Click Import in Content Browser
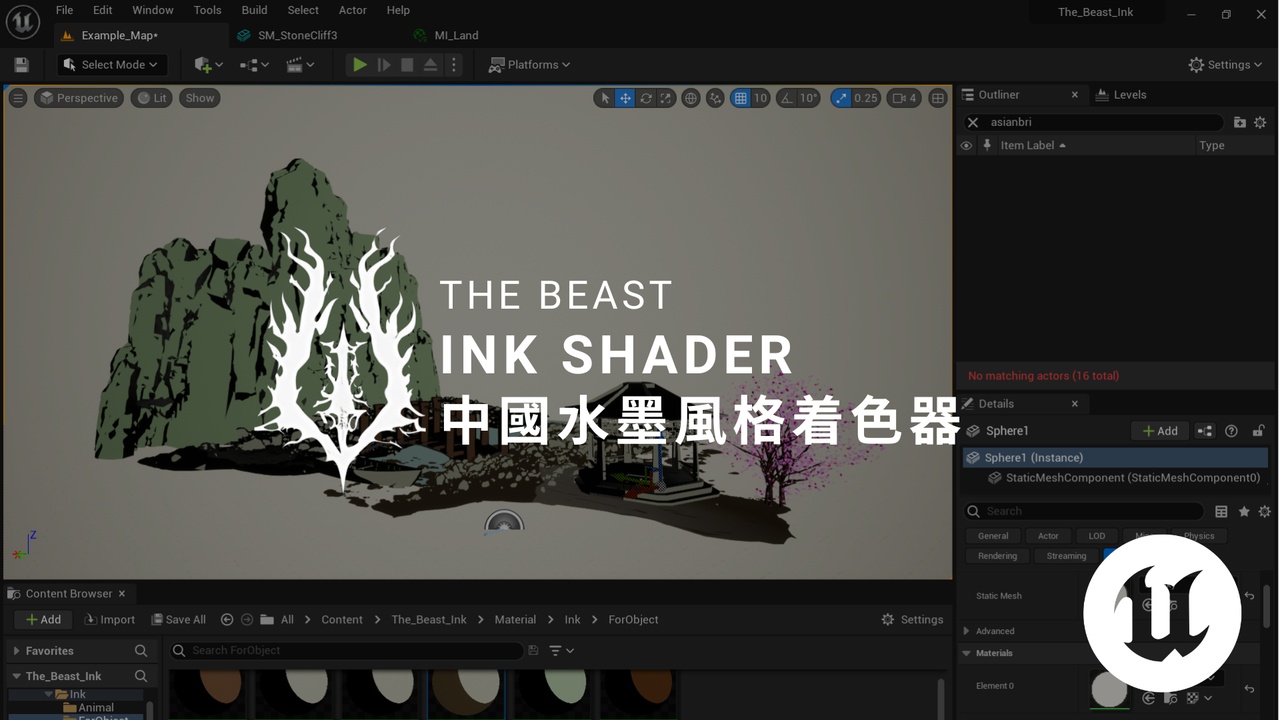 [x=110, y=620]
